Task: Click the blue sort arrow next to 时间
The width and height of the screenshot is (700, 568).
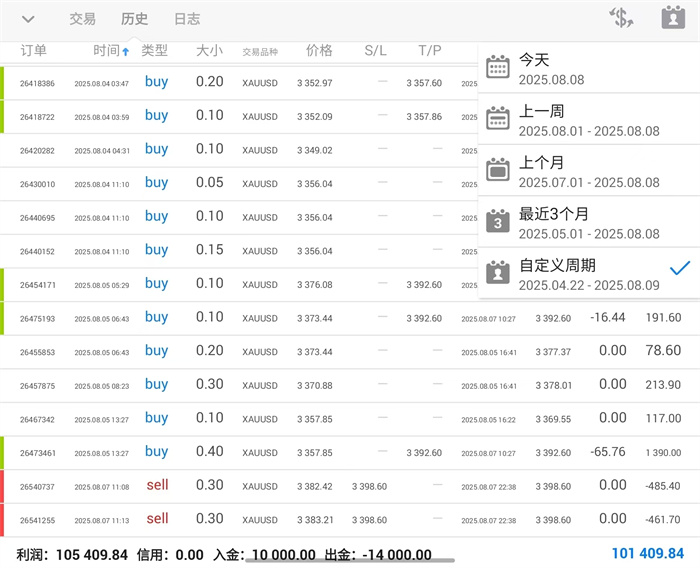Action: click(x=126, y=52)
